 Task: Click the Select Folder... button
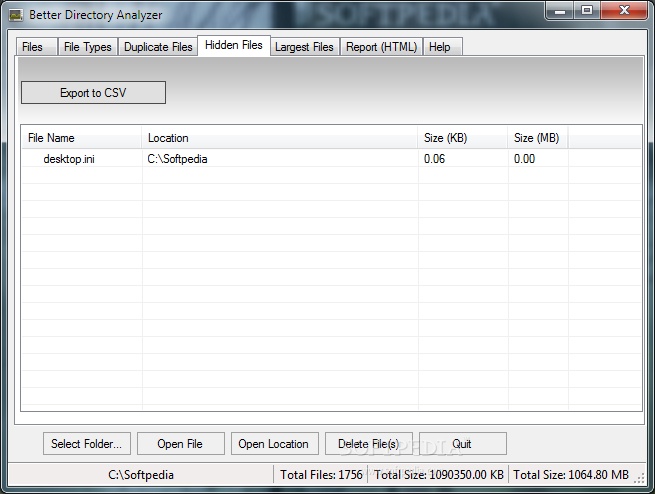click(x=87, y=443)
